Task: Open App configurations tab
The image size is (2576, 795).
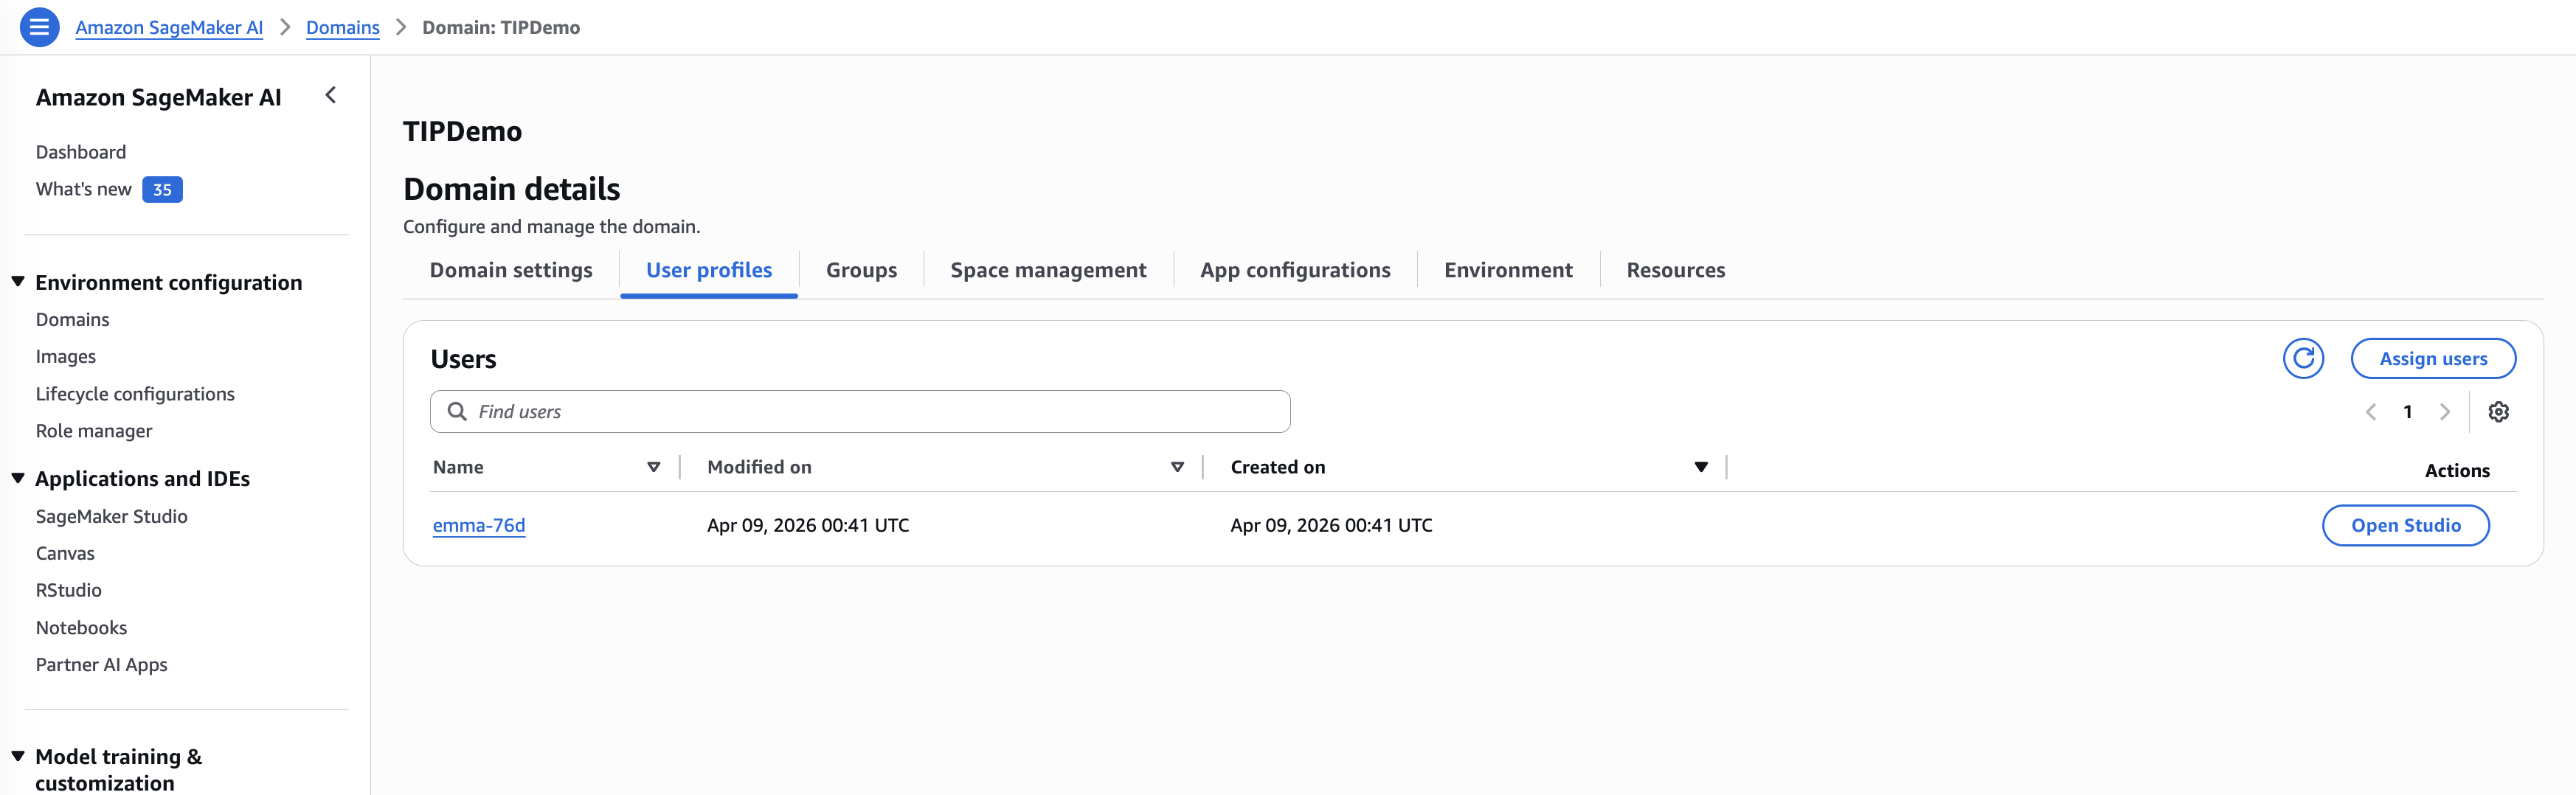Action: coord(1295,270)
